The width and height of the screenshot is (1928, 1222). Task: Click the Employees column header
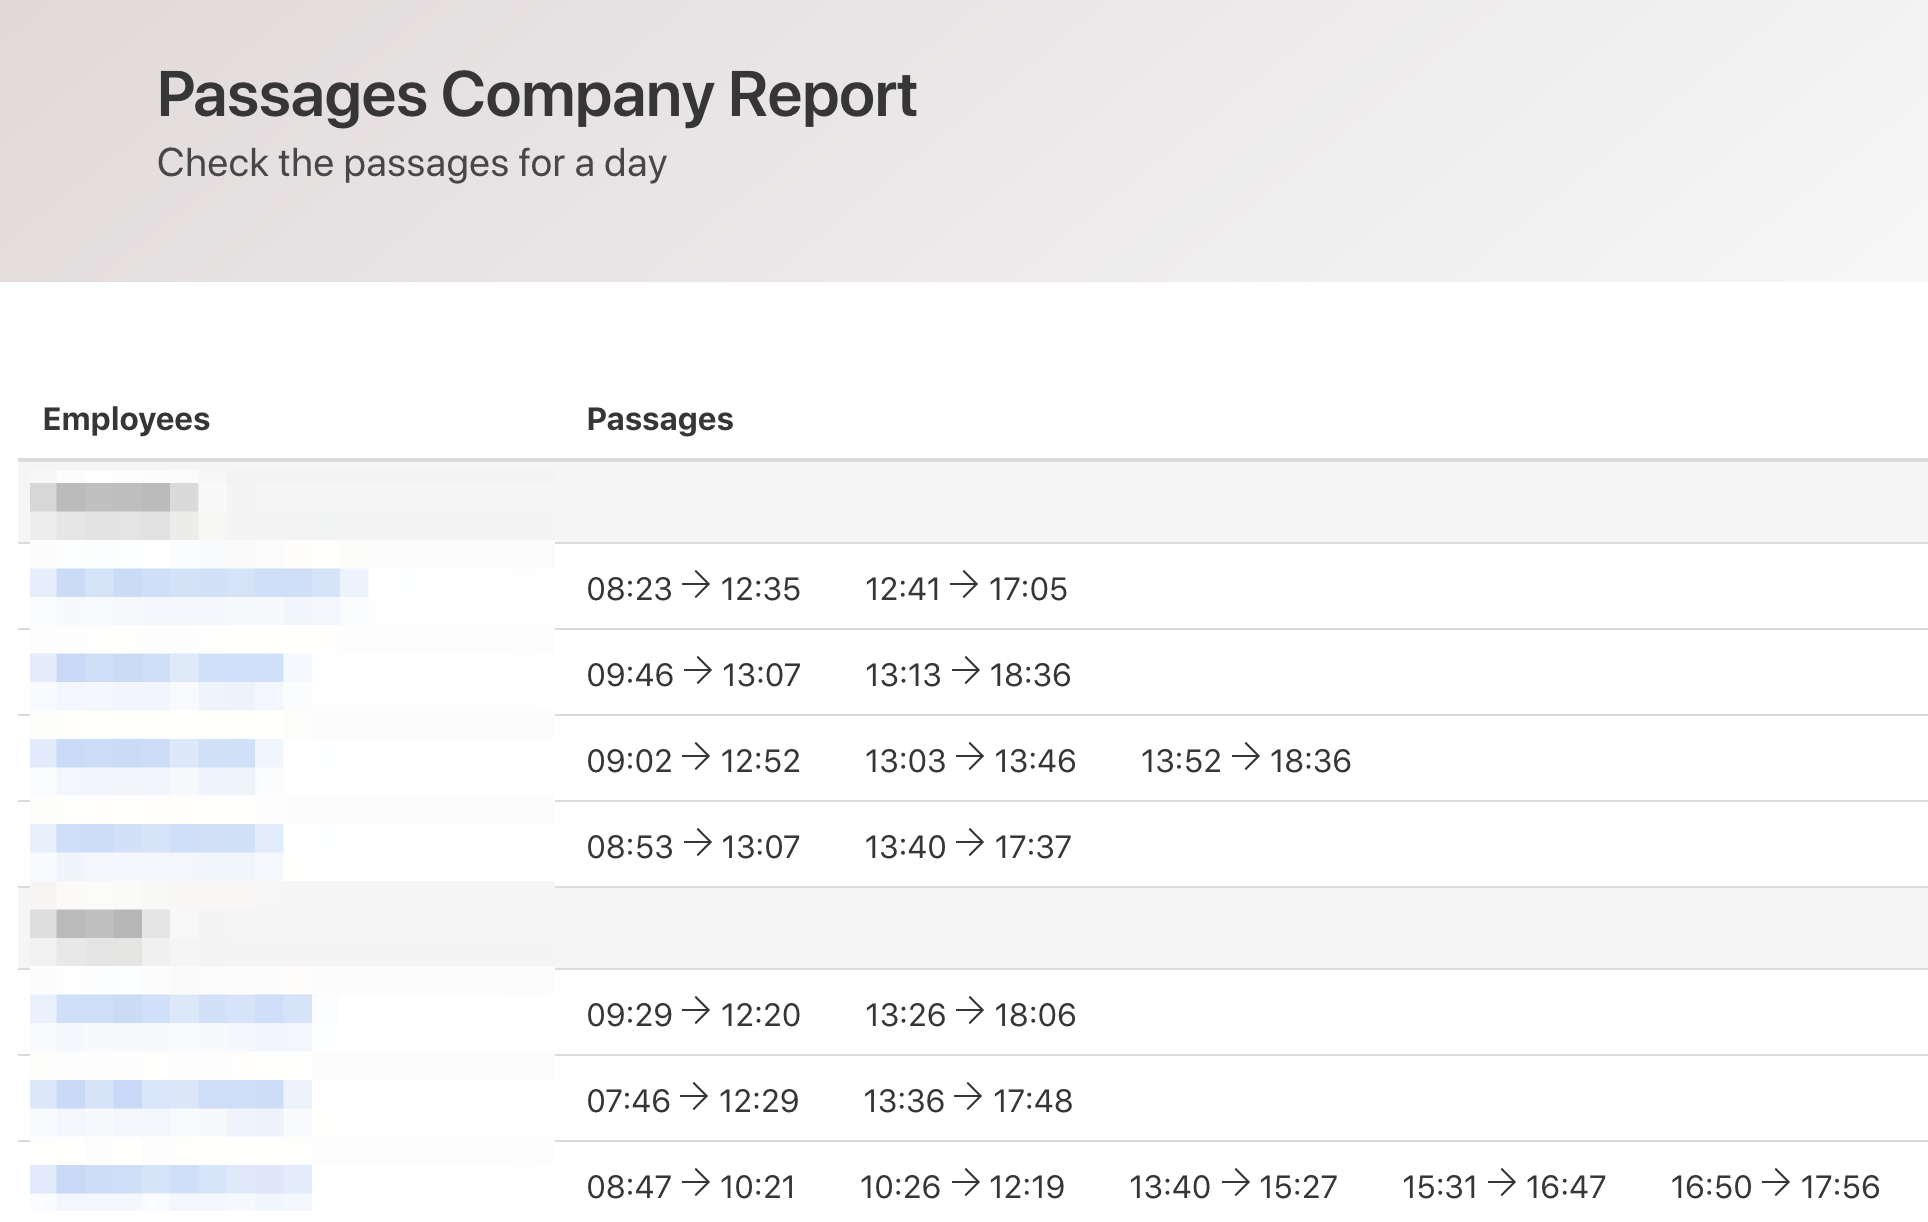click(x=126, y=419)
